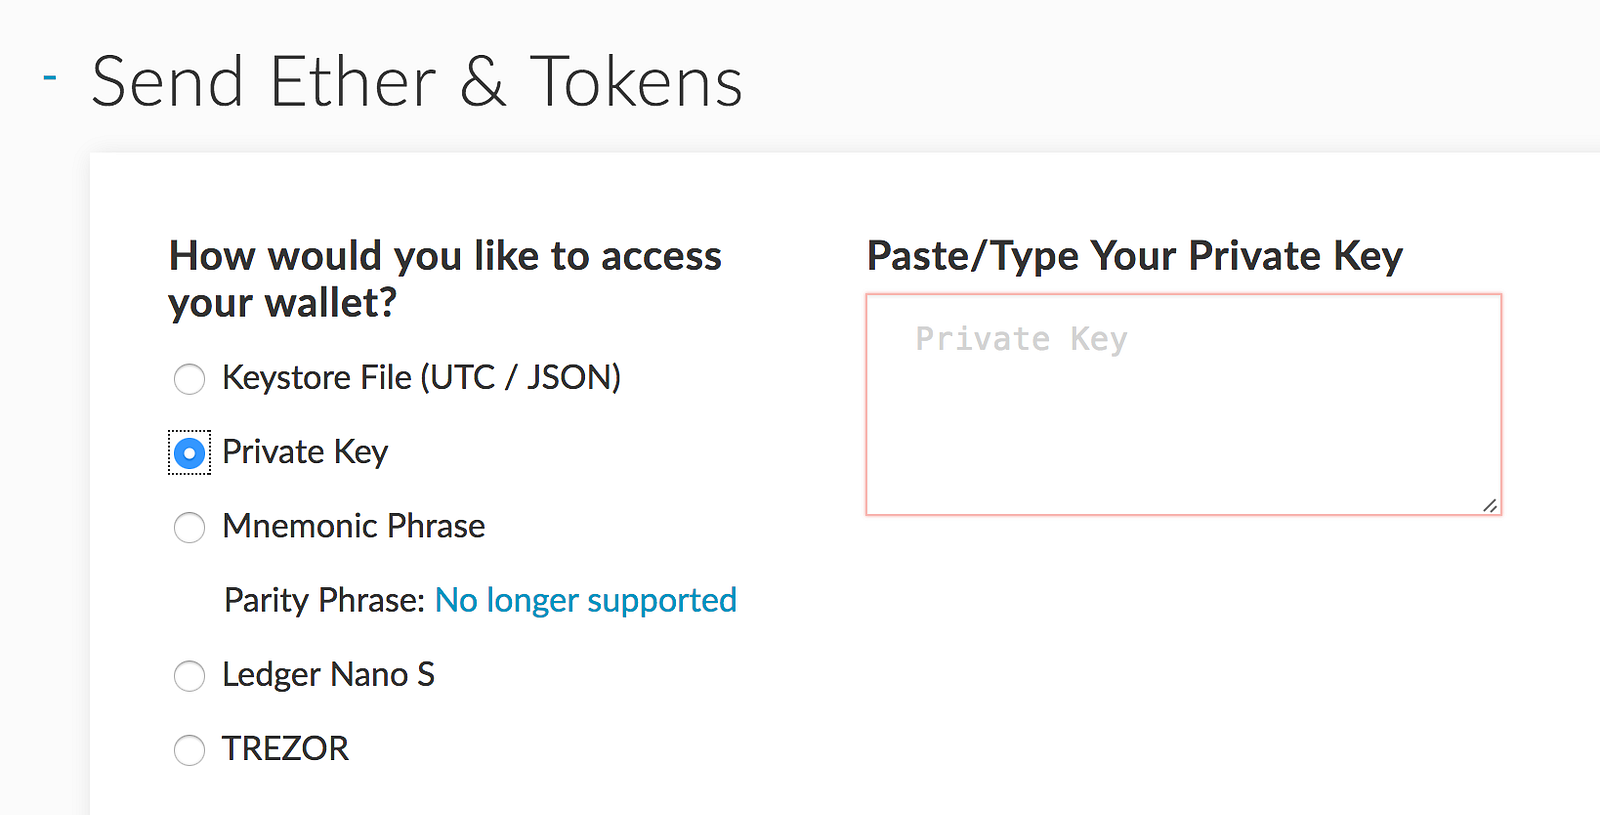The image size is (1600, 815).
Task: Click the text area resize handle
Action: pyautogui.click(x=1490, y=506)
